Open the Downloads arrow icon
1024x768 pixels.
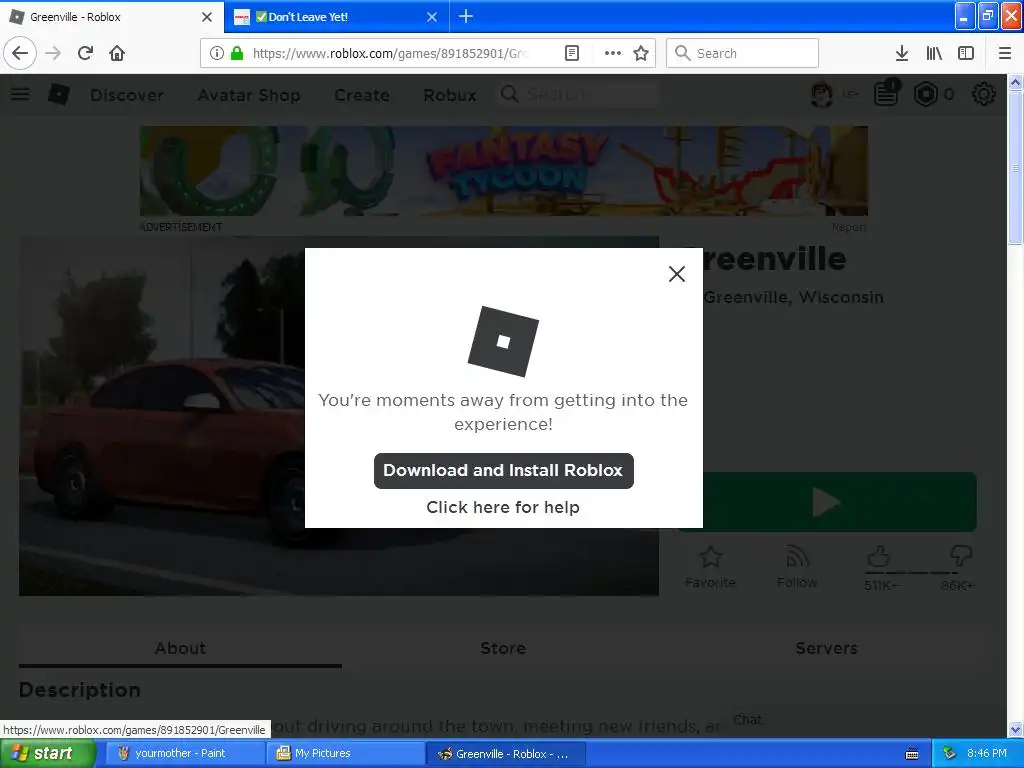(902, 53)
